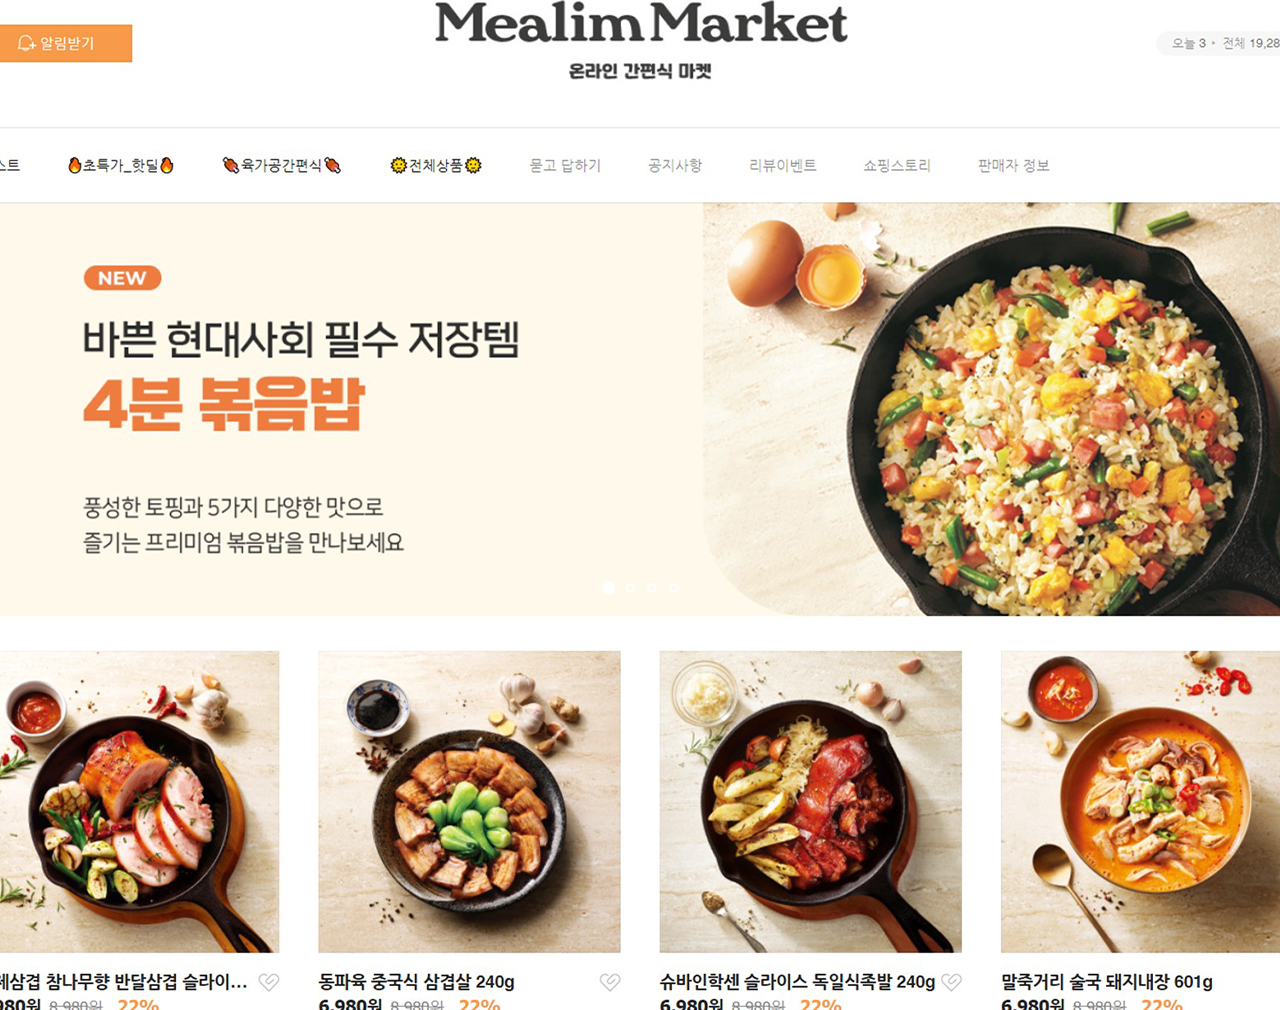Open the 묻고 답하기 page
This screenshot has width=1280, height=1010.
[x=565, y=165]
